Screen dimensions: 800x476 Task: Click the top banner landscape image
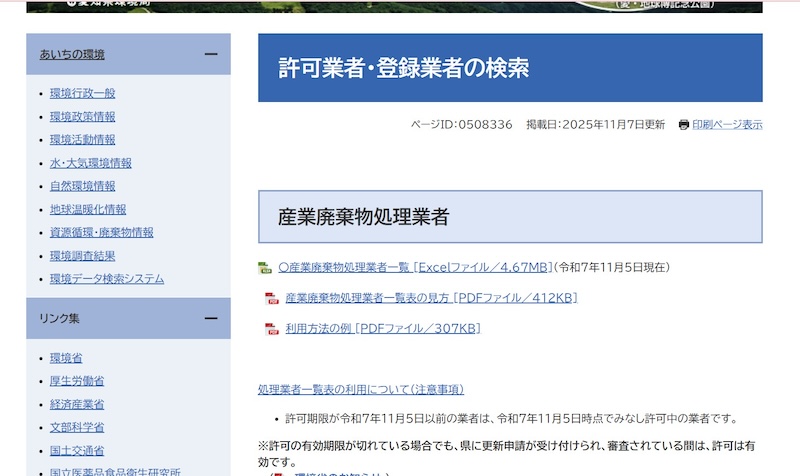pyautogui.click(x=394, y=6)
